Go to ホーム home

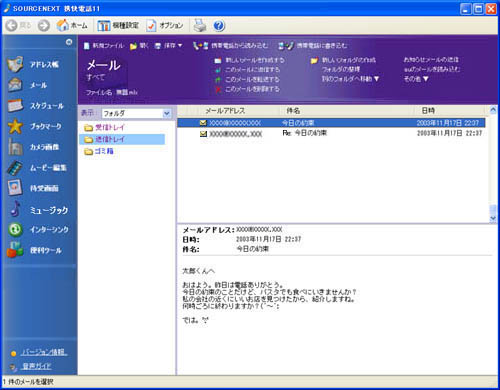click(72, 25)
